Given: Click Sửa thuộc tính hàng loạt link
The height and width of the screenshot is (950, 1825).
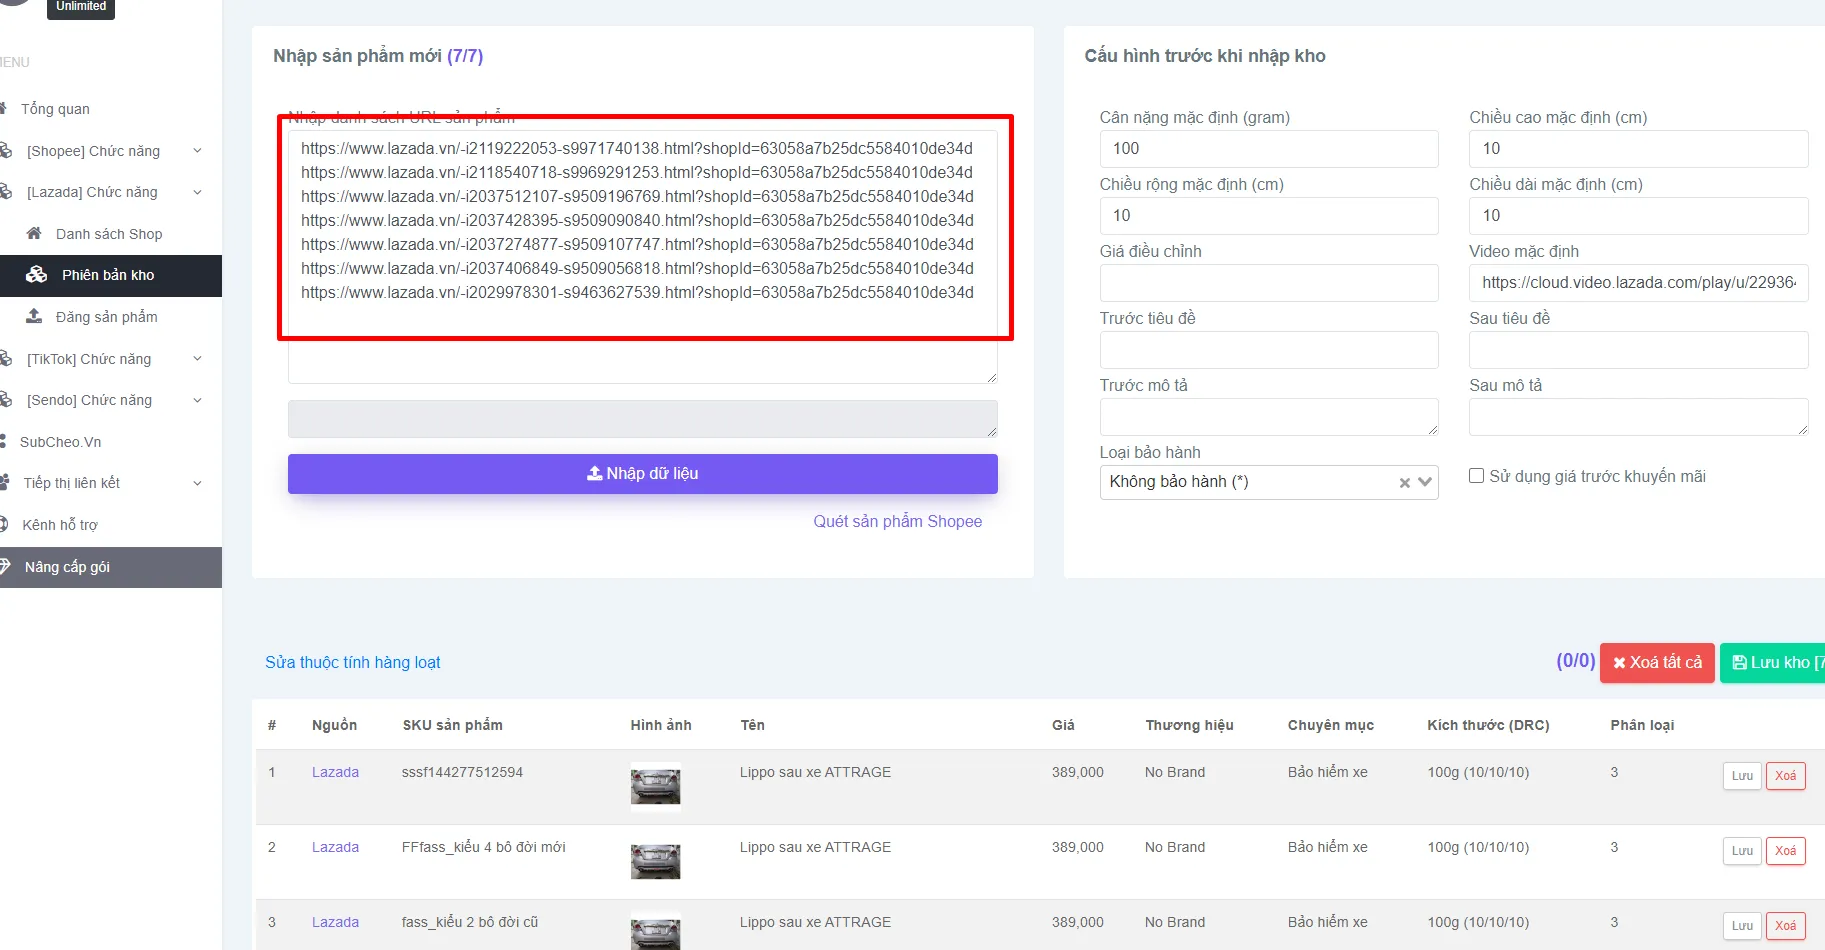Looking at the screenshot, I should click(x=352, y=662).
